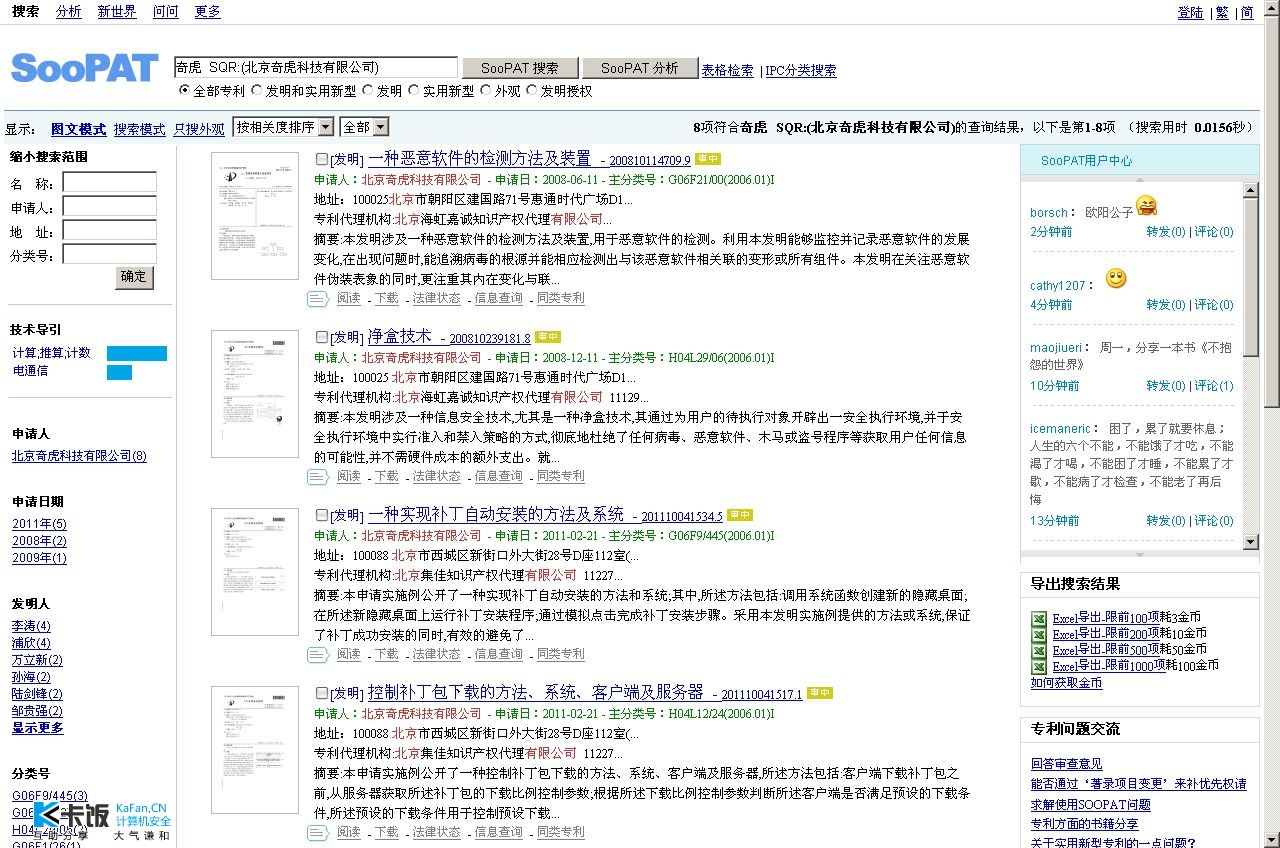Image resolution: width=1280 pixels, height=848 pixels.
Task: Select 外观 radio button
Action: point(486,90)
